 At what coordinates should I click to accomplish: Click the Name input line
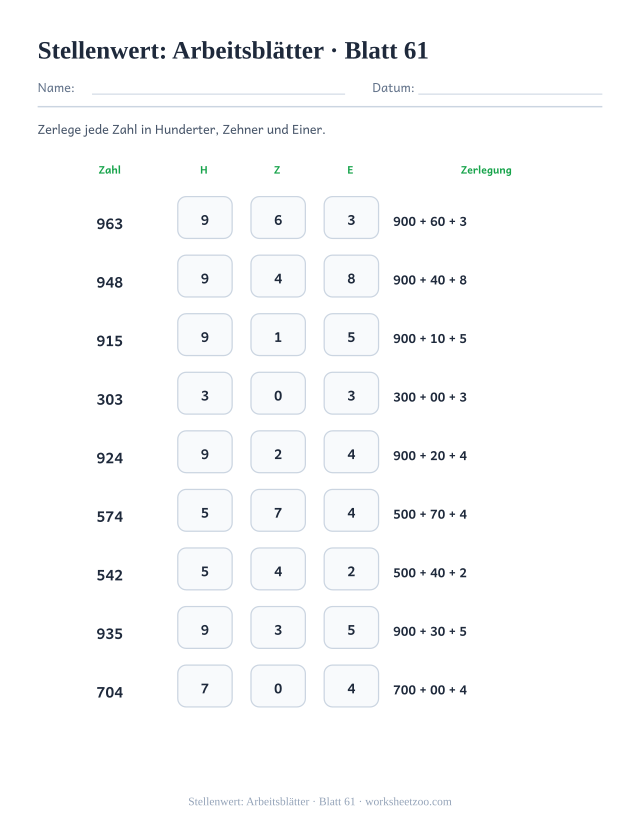click(218, 89)
